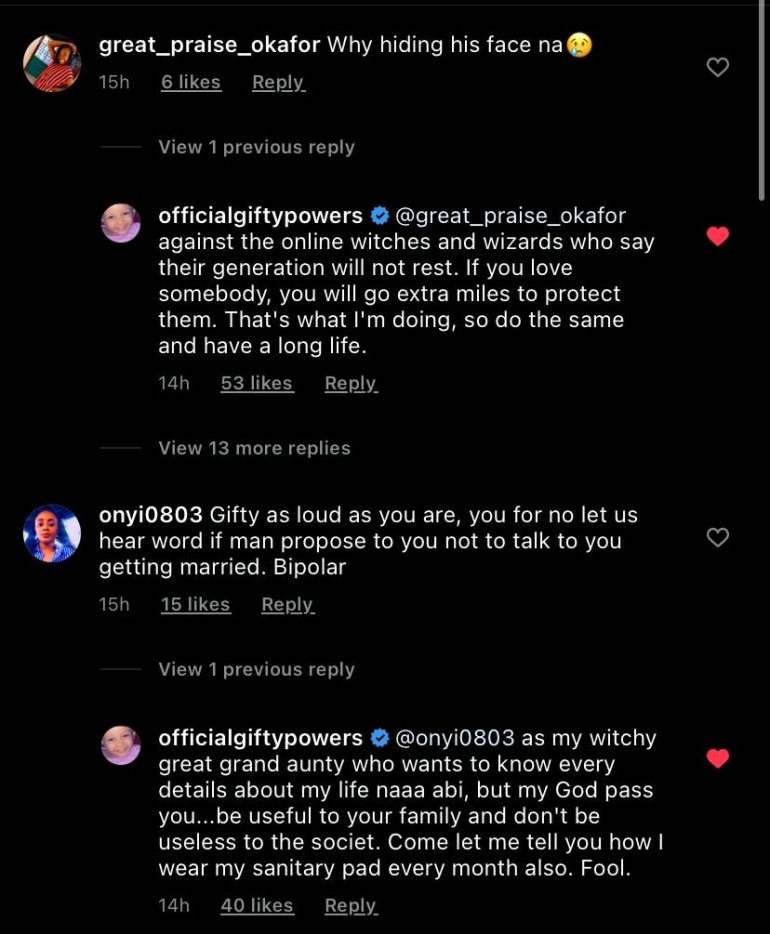Unlike the first officialgiftypowers reply
The image size is (770, 934).
(717, 237)
